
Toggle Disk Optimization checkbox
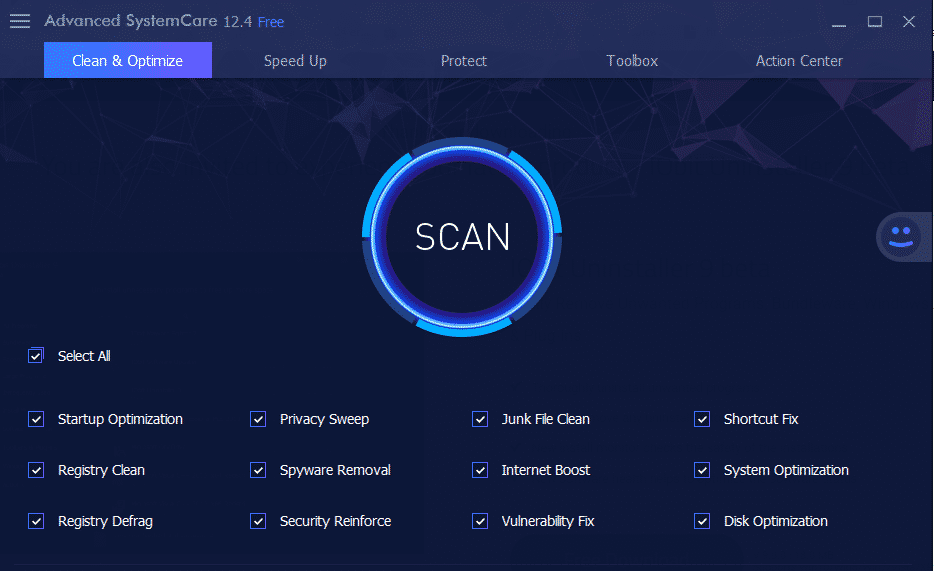point(702,522)
